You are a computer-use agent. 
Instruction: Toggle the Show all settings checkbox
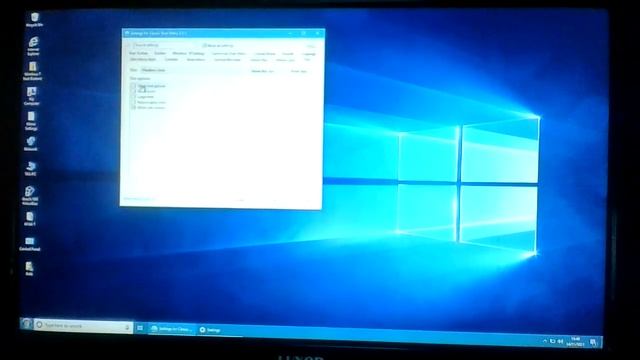click(218, 46)
